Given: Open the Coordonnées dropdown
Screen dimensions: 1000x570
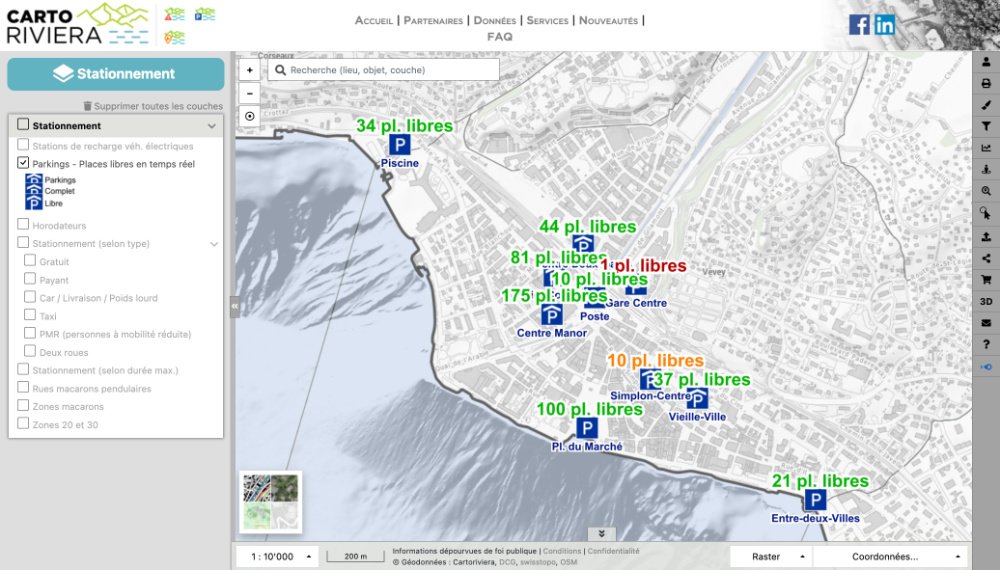Looking at the screenshot, I should [890, 556].
